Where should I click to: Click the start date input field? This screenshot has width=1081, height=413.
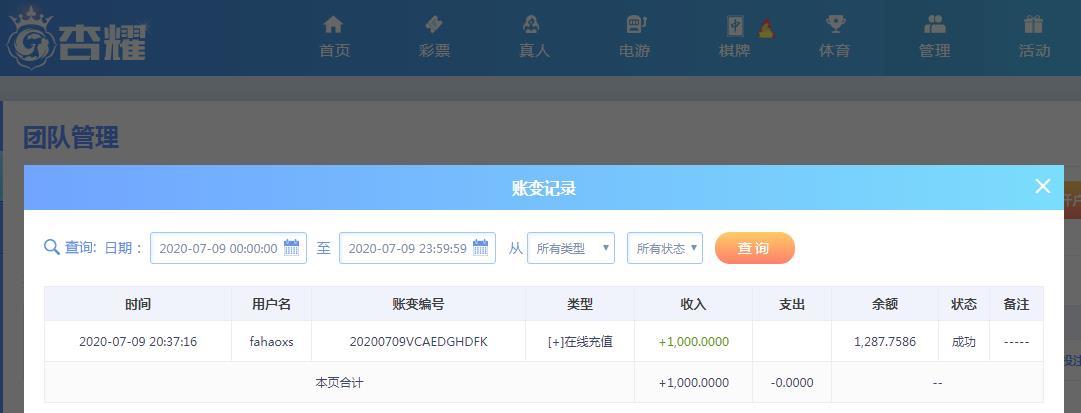click(x=217, y=248)
